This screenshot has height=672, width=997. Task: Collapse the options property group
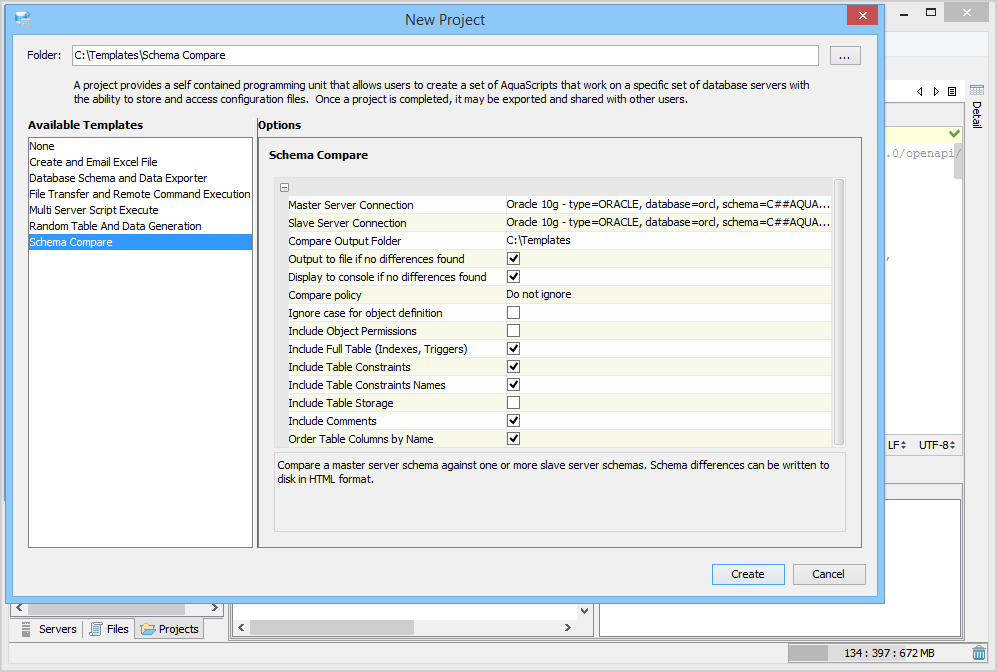click(285, 187)
